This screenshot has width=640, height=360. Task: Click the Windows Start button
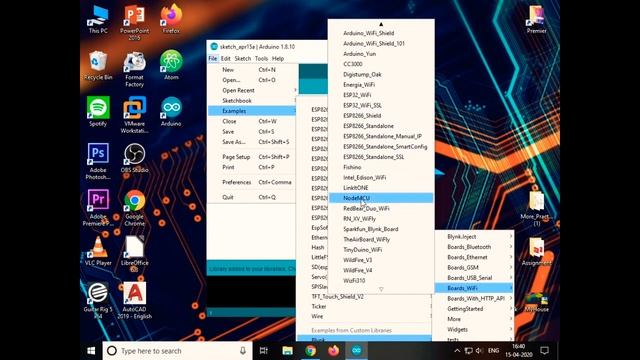click(91, 351)
